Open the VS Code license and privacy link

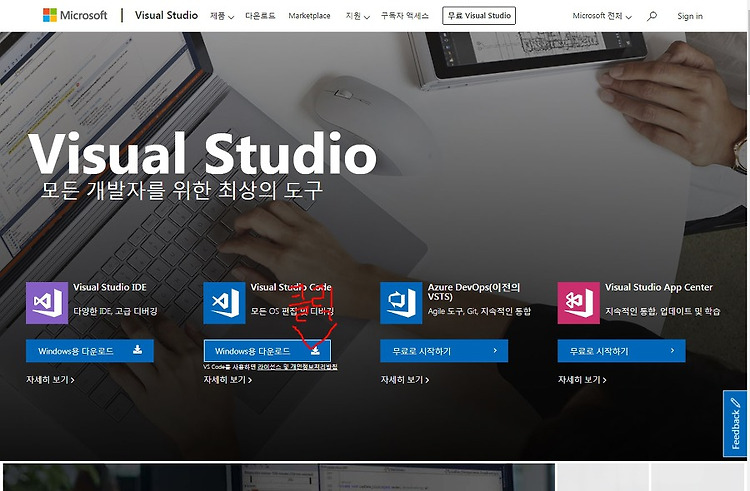pyautogui.click(x=297, y=367)
